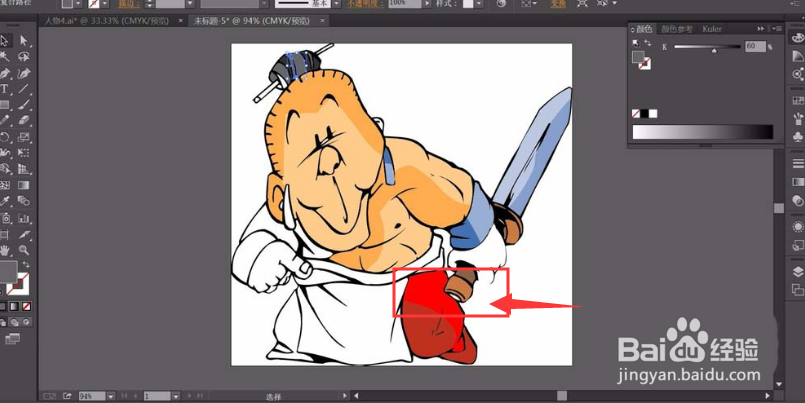Pick the black swatch in Color panel
Screen dimensions: 805x403
pyautogui.click(x=644, y=114)
